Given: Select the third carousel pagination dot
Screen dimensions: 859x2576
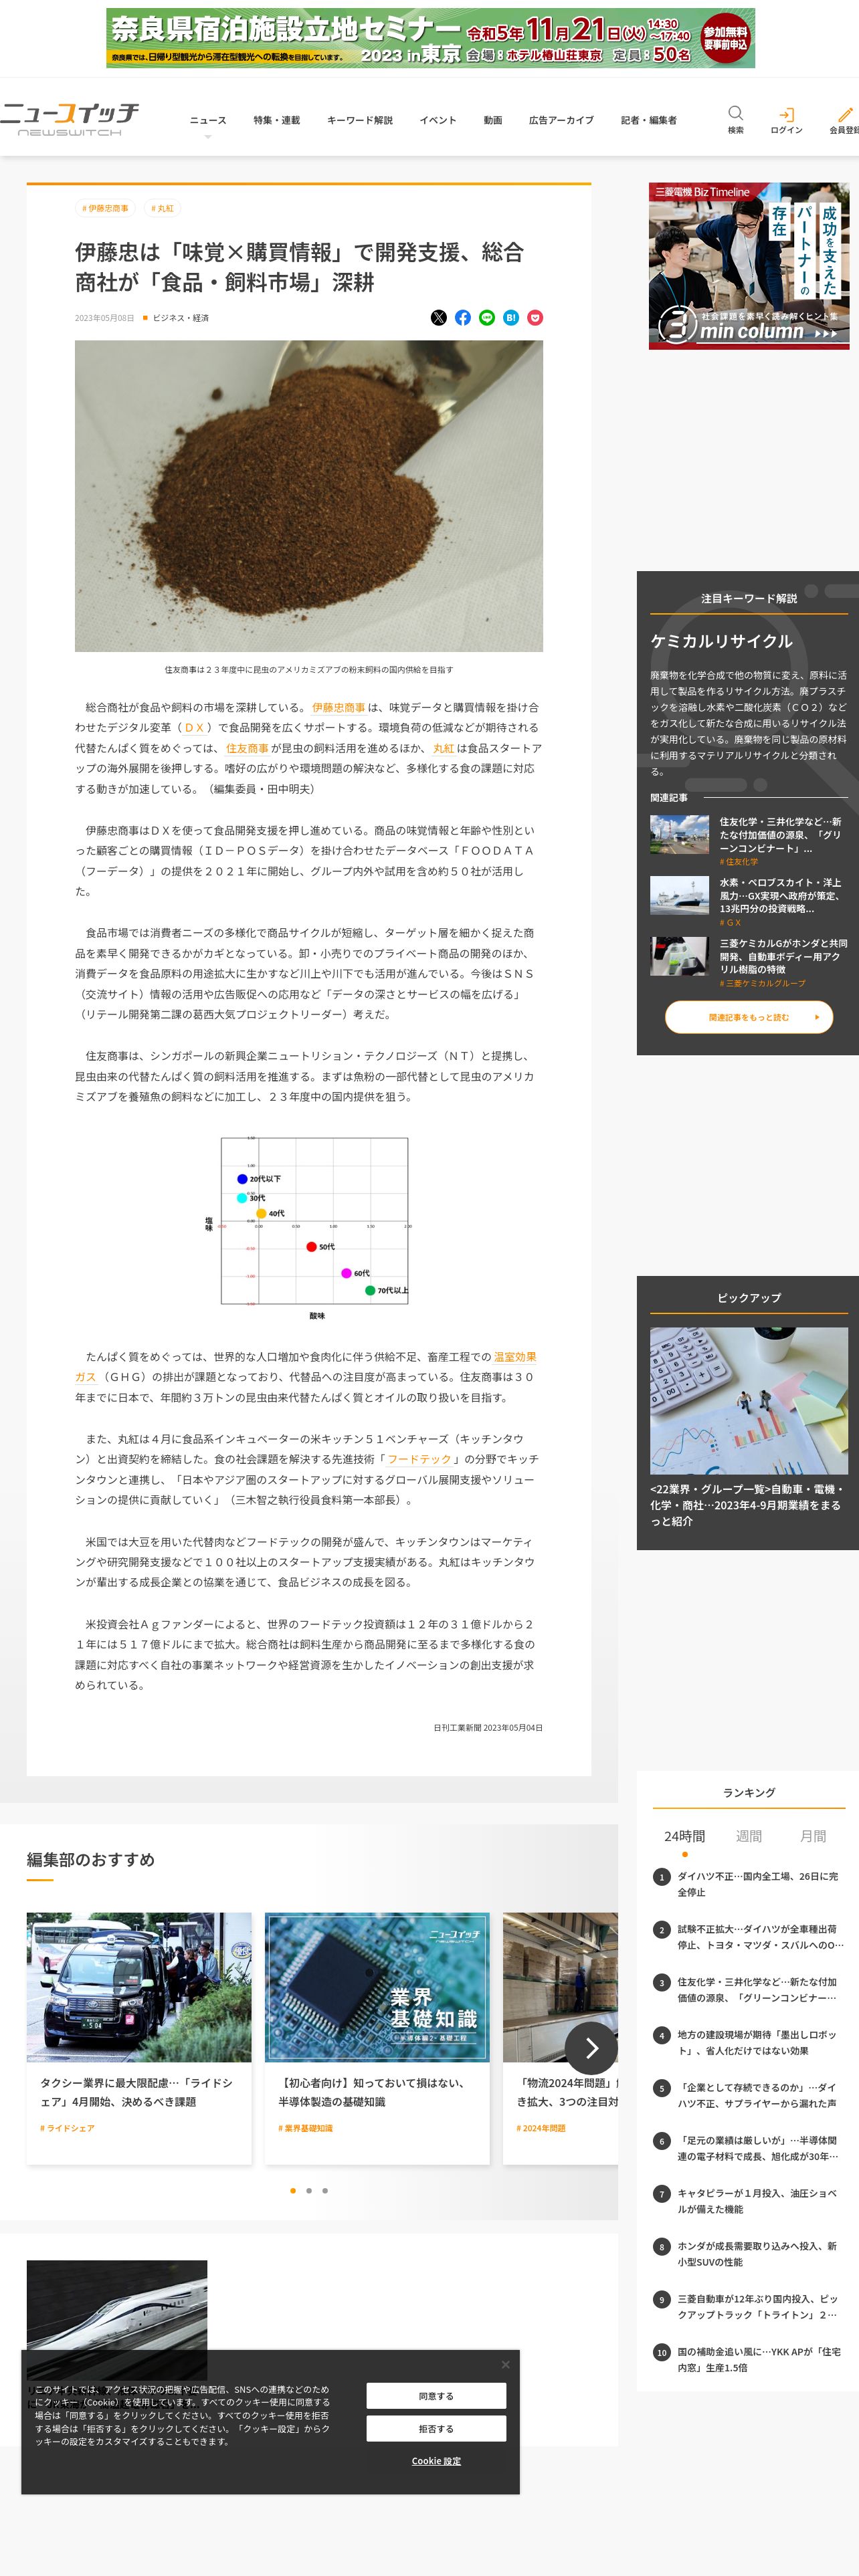Looking at the screenshot, I should 324,2191.
